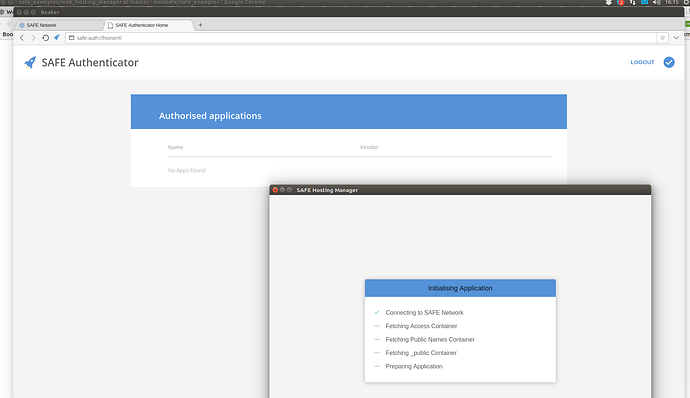Open a new tab with the plus button
The width and height of the screenshot is (690, 398).
(x=200, y=25)
